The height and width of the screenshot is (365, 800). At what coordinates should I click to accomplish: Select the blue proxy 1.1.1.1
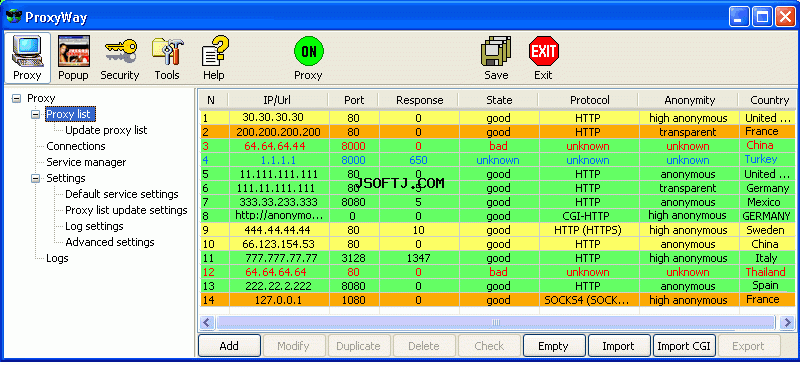pyautogui.click(x=497, y=160)
